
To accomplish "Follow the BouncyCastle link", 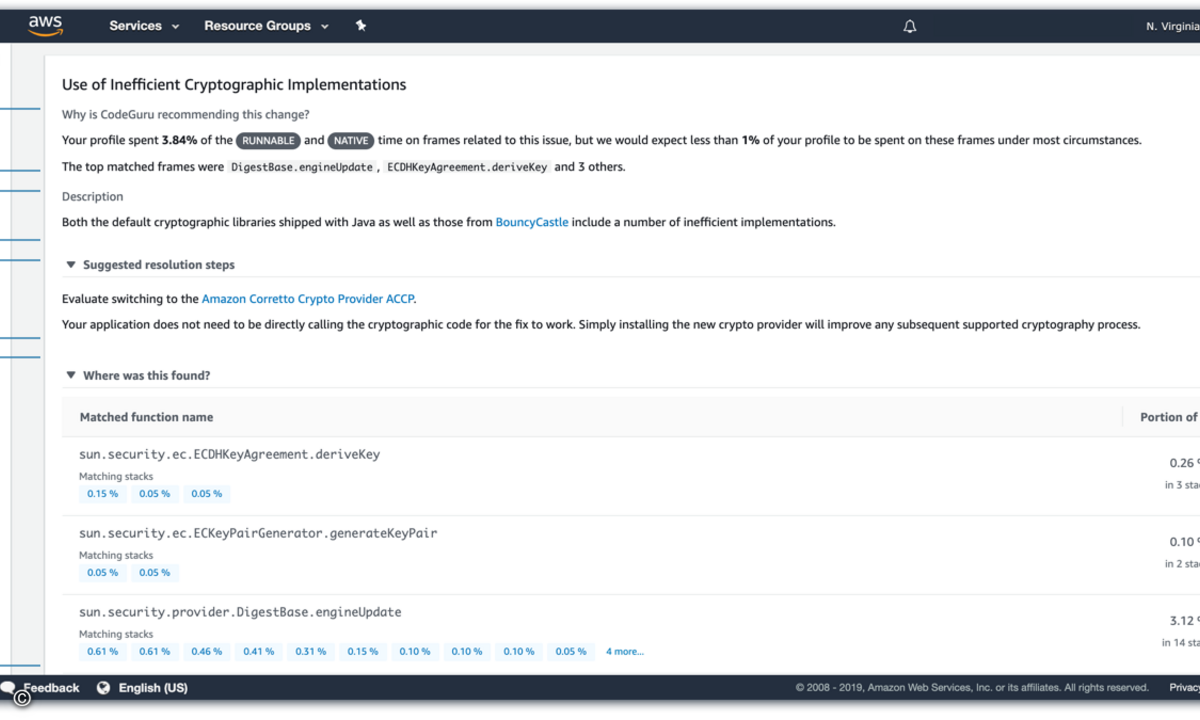I will click(532, 222).
